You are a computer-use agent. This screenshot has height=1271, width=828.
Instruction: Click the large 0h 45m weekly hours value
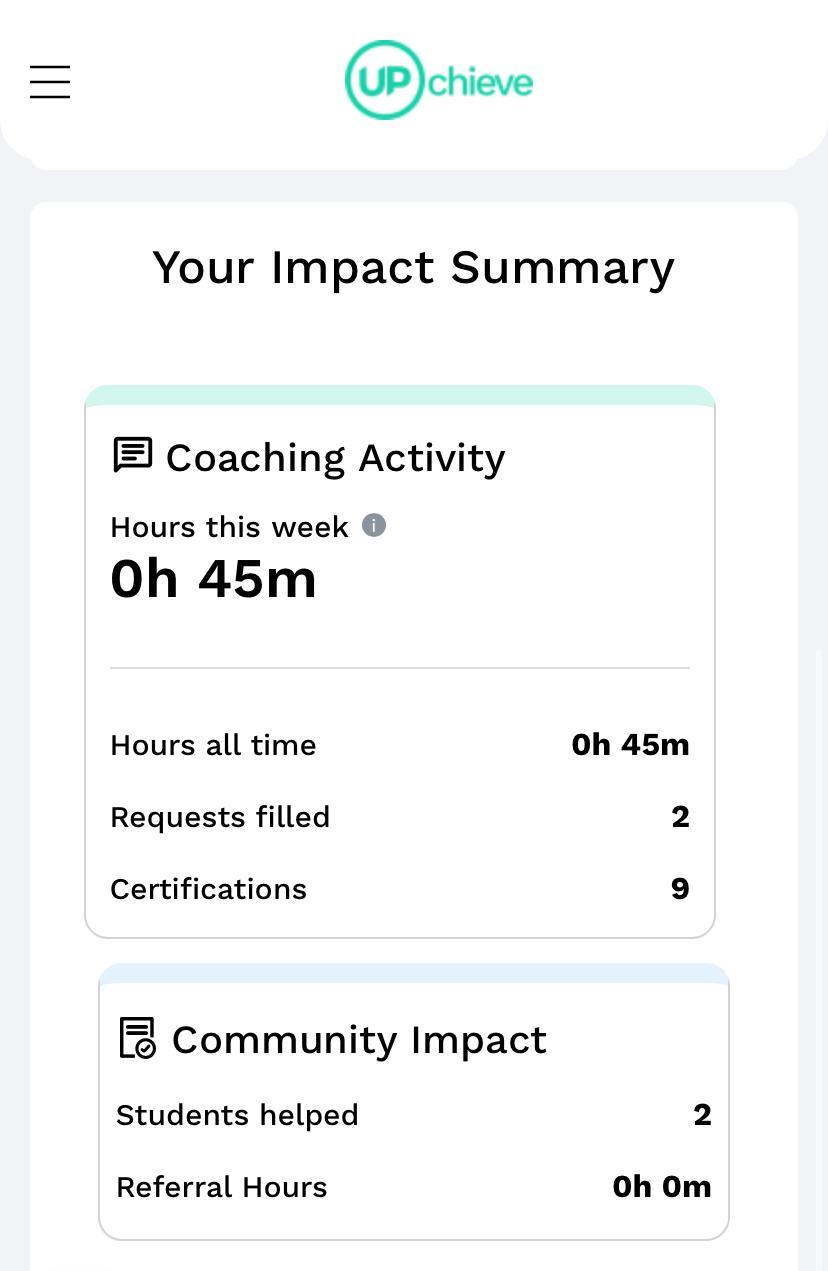[x=213, y=579]
